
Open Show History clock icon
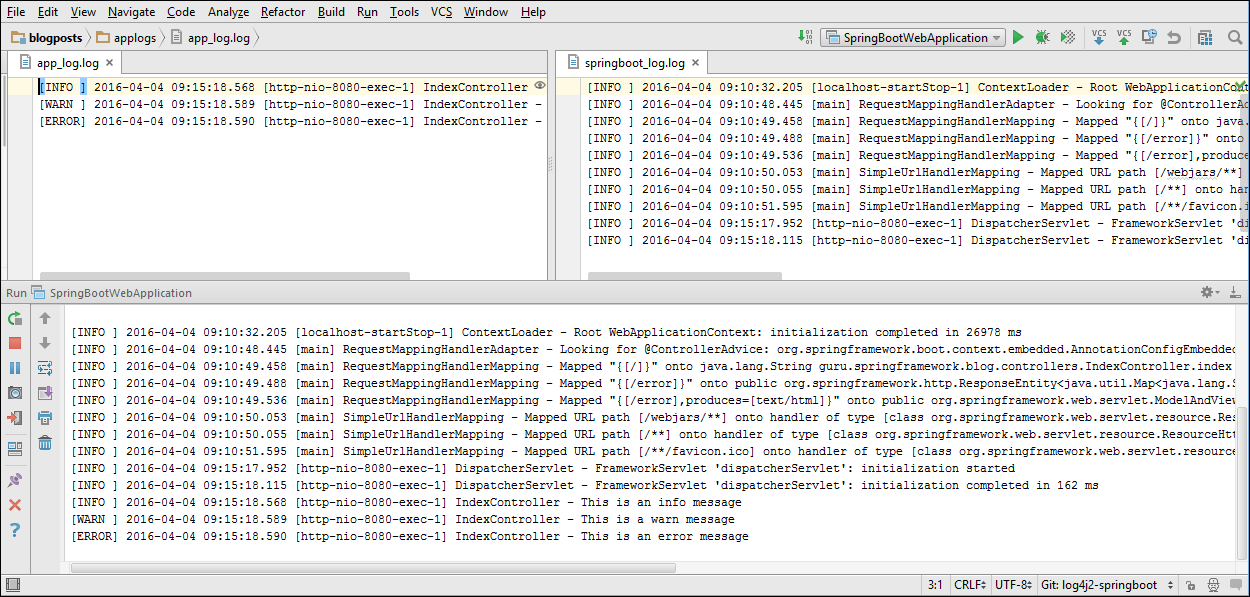click(x=1149, y=37)
